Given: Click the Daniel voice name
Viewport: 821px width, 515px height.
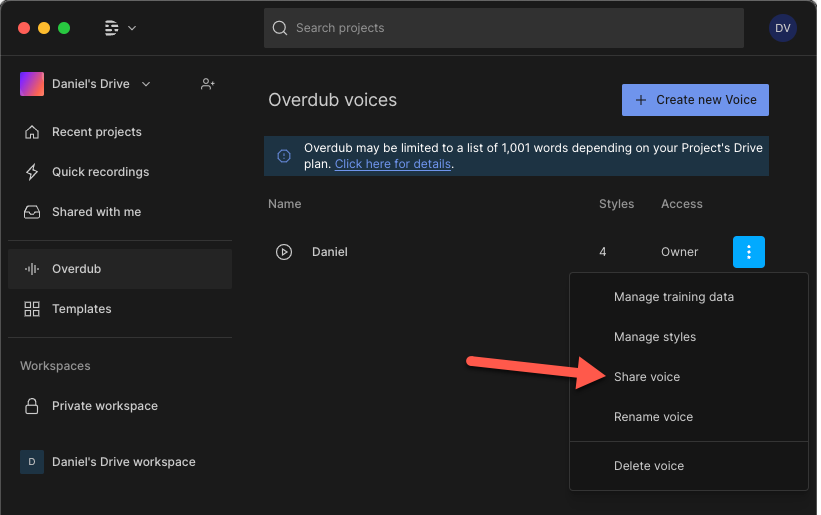Looking at the screenshot, I should coord(330,252).
